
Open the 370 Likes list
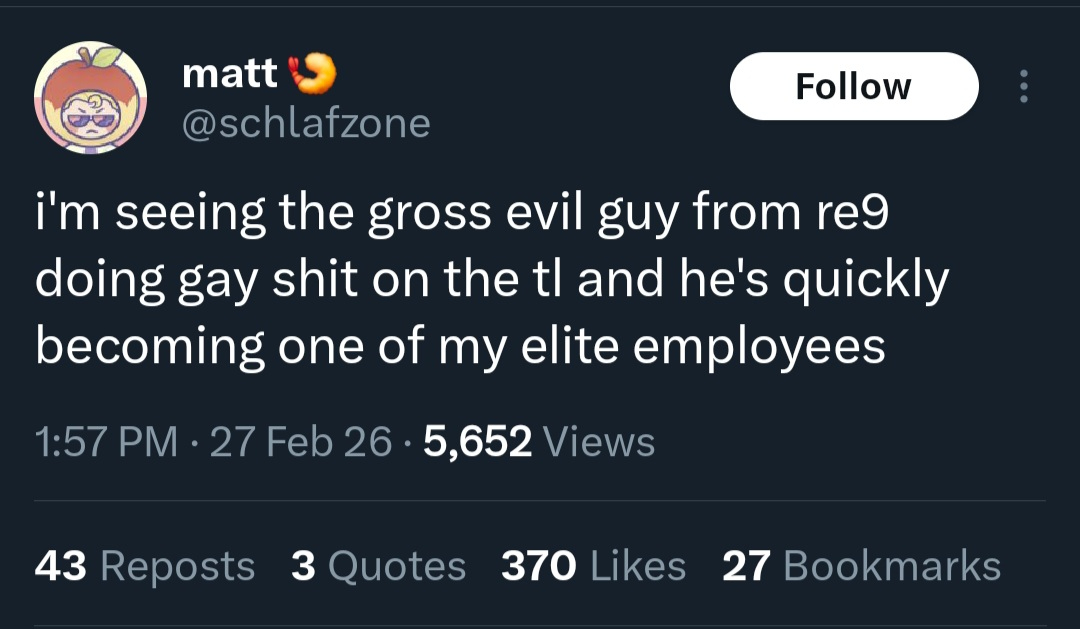pyautogui.click(x=593, y=566)
